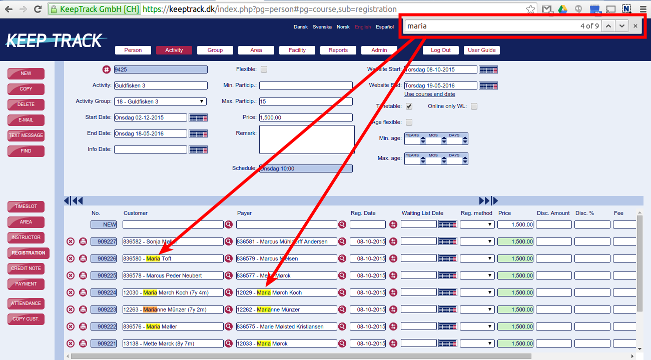The width and height of the screenshot is (651, 360).
Task: Open Reg. method dropdown for Maria March Koch row
Action: click(477, 292)
